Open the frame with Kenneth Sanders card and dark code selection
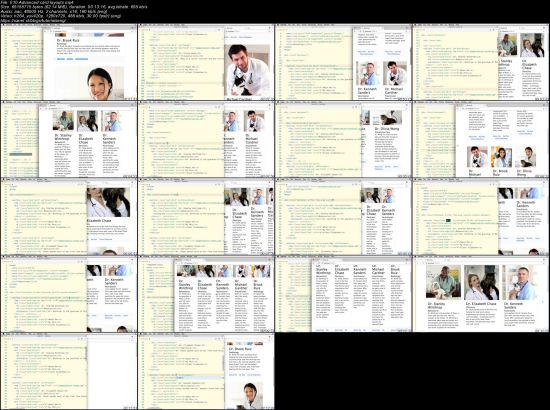Image resolution: width=550 pixels, height=410 pixels. point(481,217)
